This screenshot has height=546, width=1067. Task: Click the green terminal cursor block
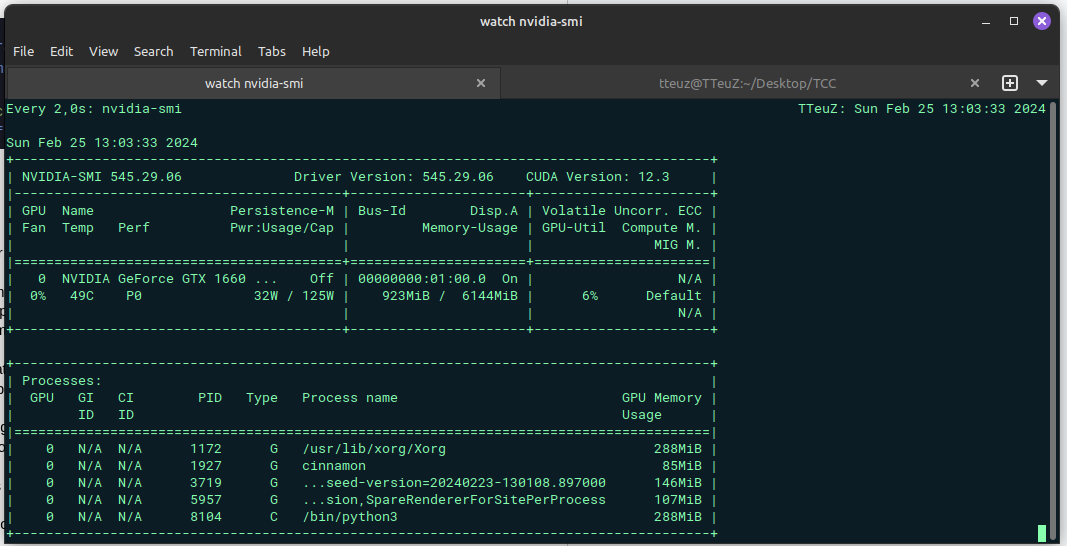[x=1041, y=533]
